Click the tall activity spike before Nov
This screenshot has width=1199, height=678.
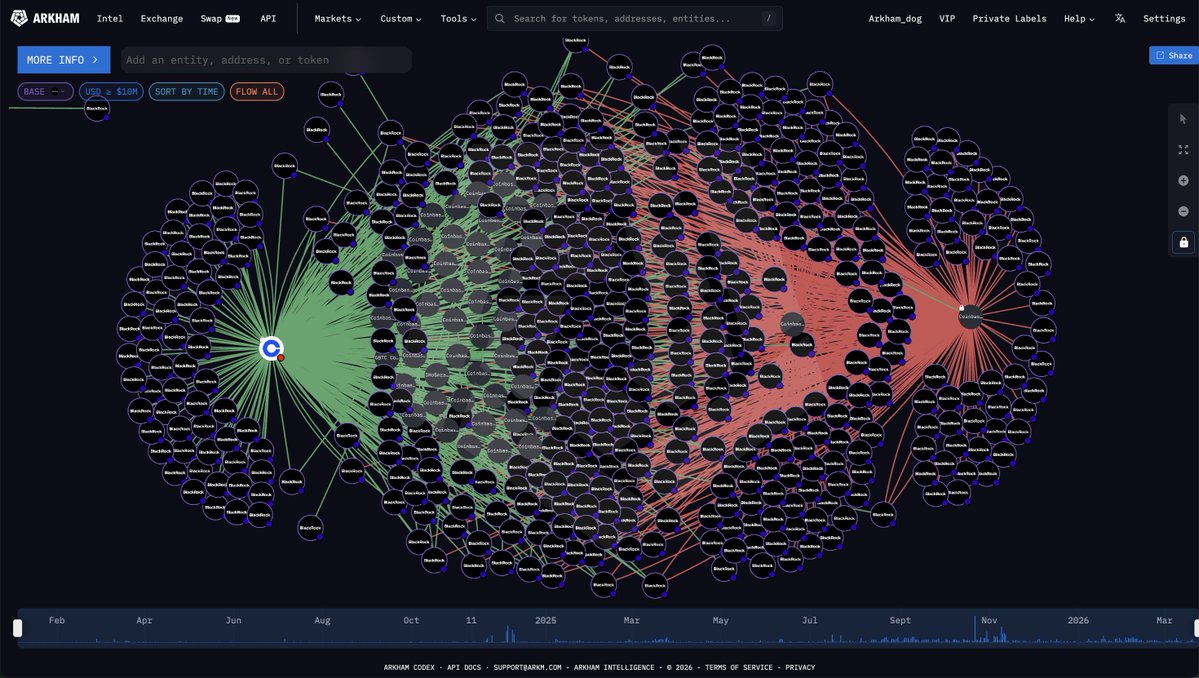975,628
